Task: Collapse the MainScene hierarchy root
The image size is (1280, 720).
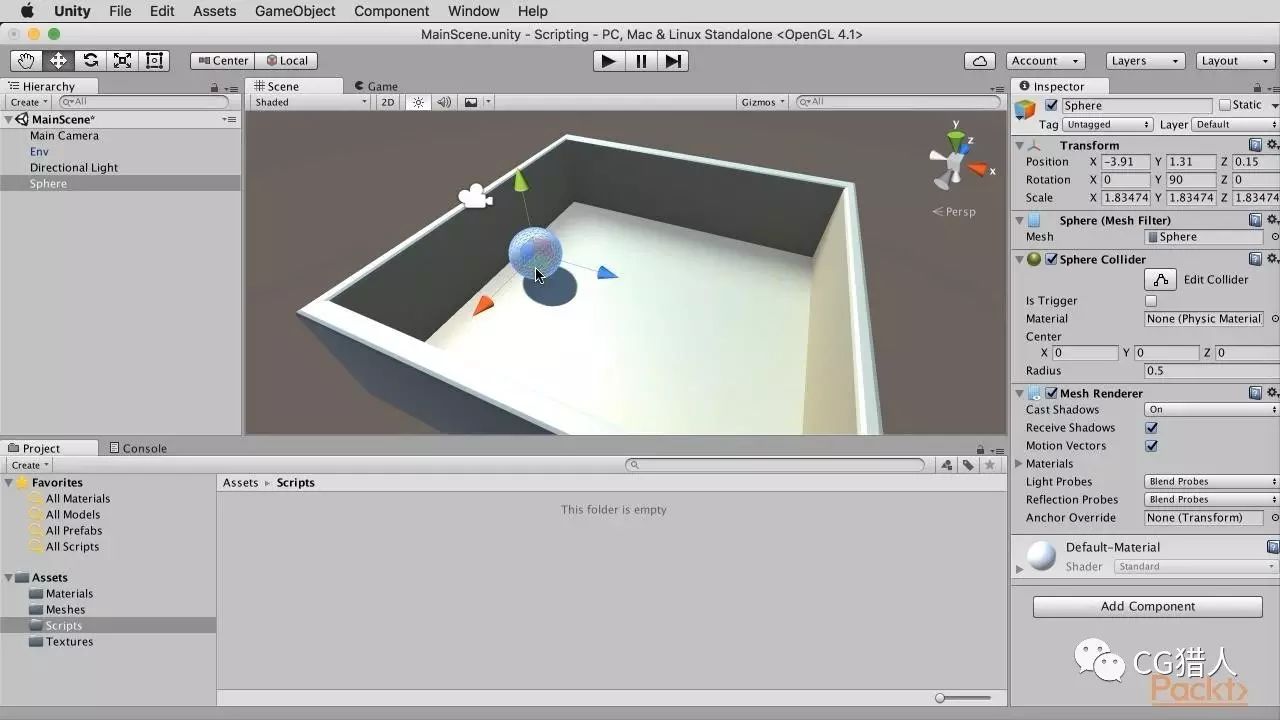Action: pos(9,119)
